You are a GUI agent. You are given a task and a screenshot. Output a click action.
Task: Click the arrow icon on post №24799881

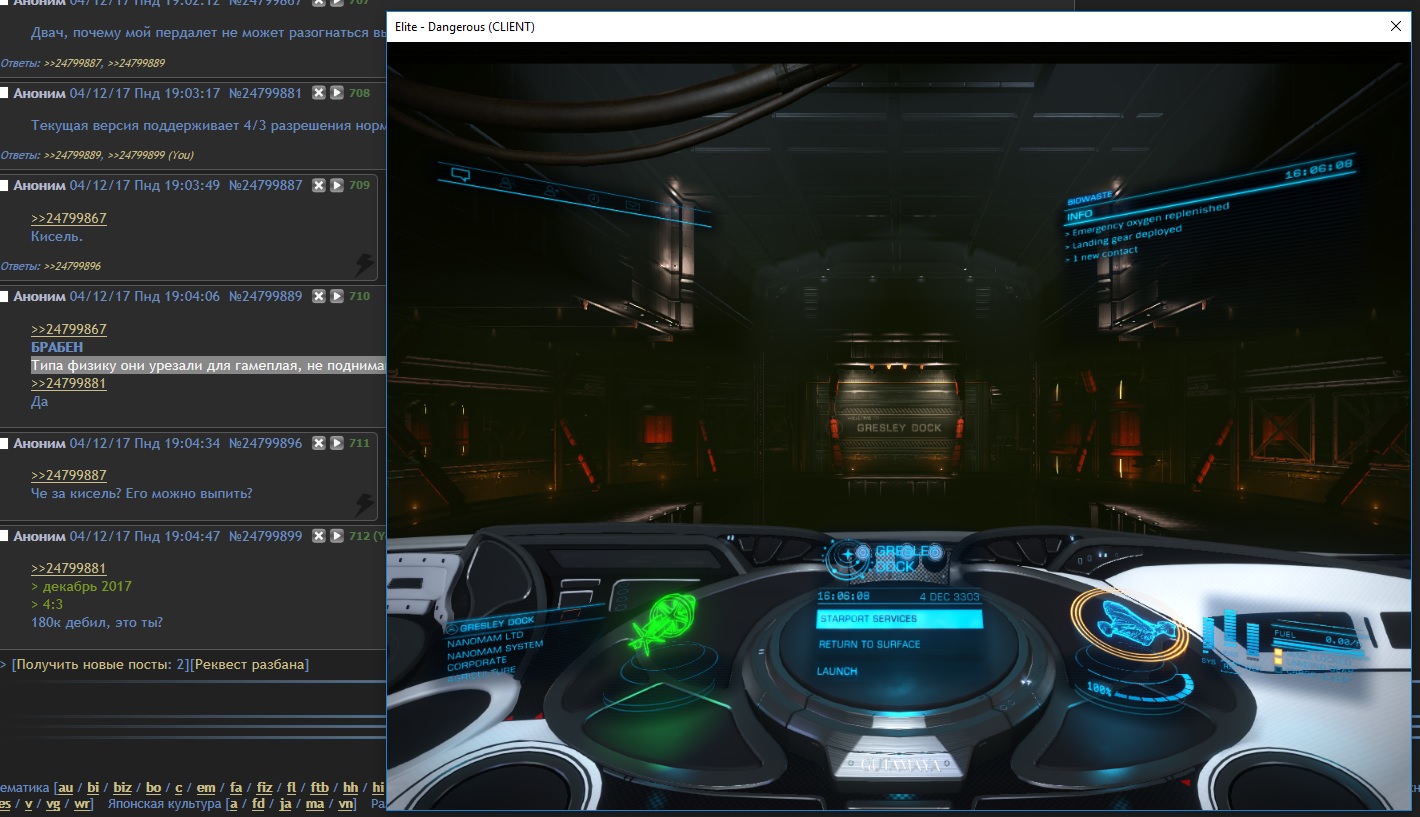coord(337,93)
